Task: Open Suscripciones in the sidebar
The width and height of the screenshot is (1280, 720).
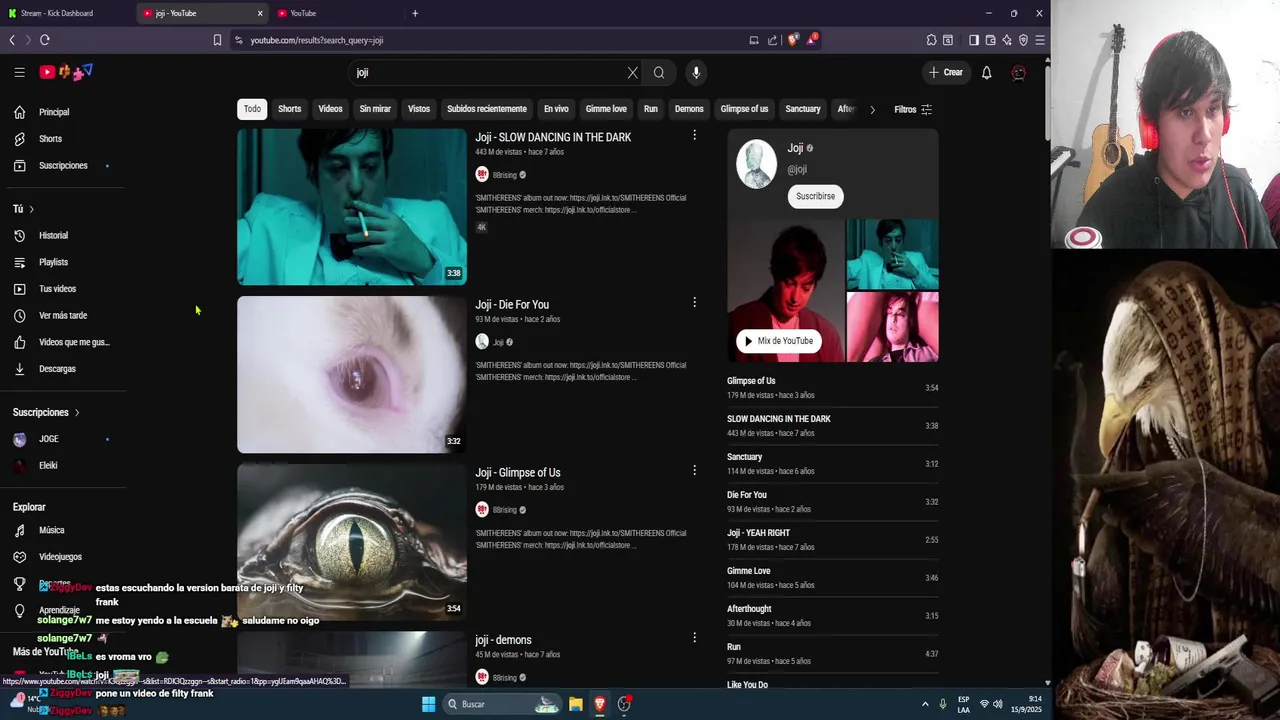Action: click(x=62, y=165)
